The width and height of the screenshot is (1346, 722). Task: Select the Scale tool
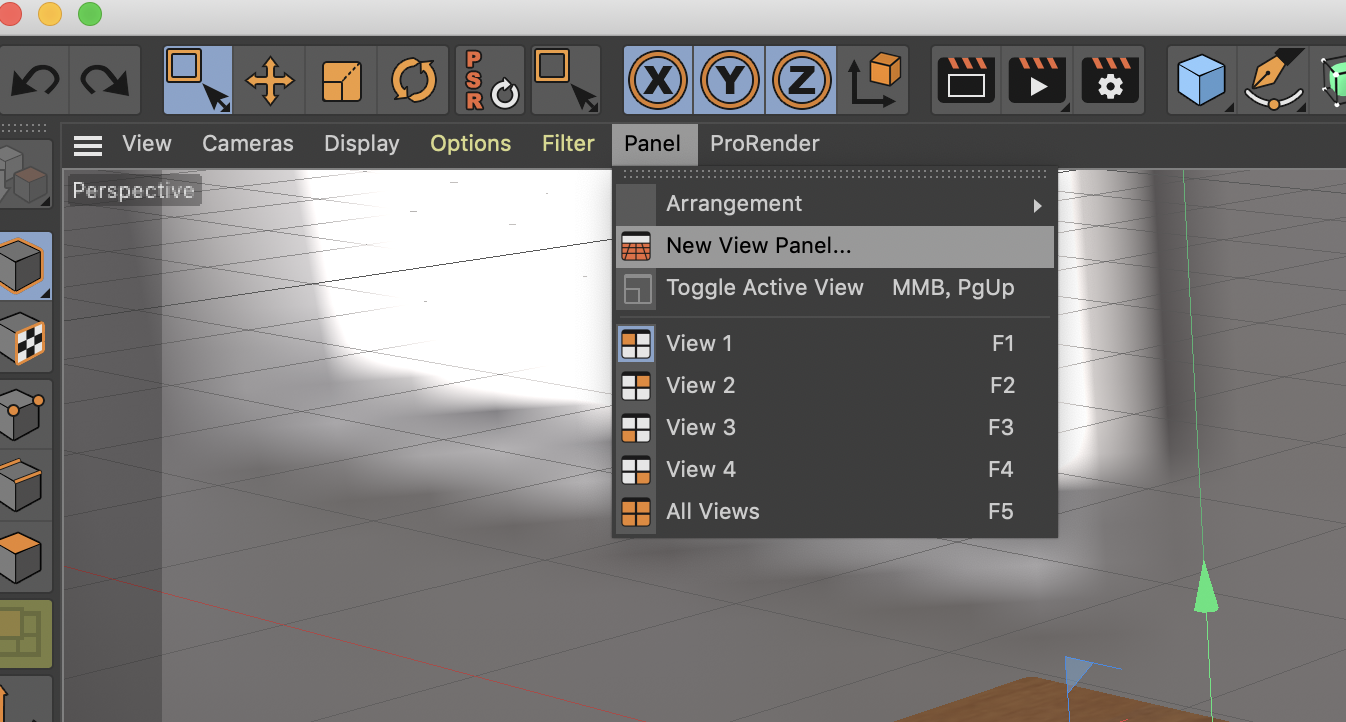click(340, 80)
